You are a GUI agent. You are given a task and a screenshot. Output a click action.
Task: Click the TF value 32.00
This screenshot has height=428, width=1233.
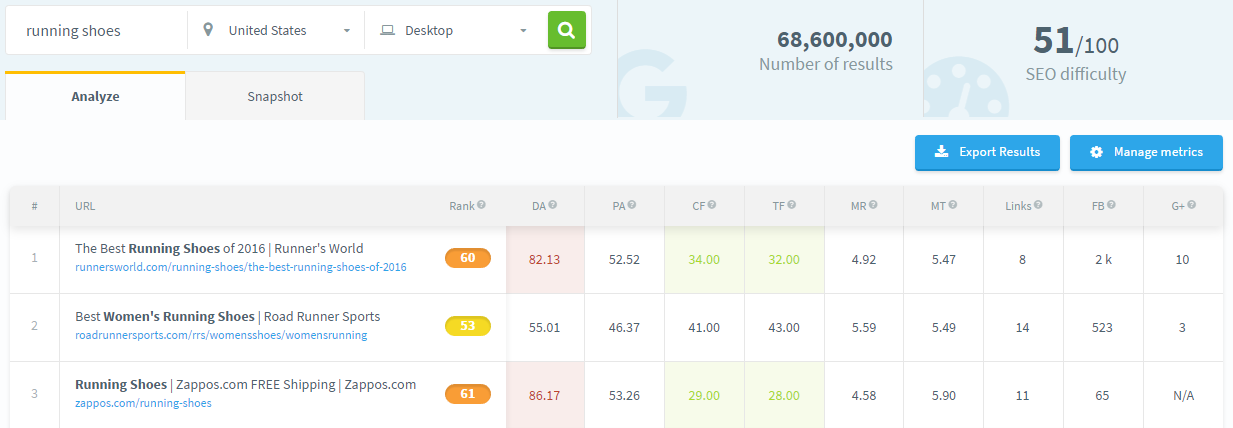pyautogui.click(x=784, y=259)
